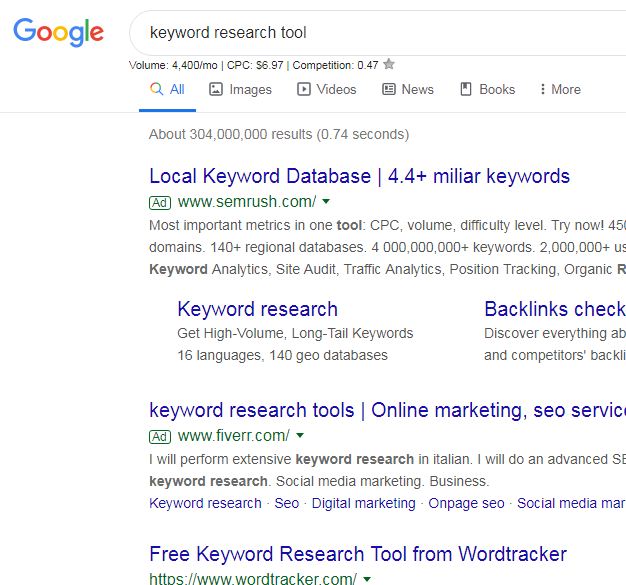This screenshot has width=626, height=585.
Task: Click the Keyword research link under Fiverr ad
Action: coord(205,503)
